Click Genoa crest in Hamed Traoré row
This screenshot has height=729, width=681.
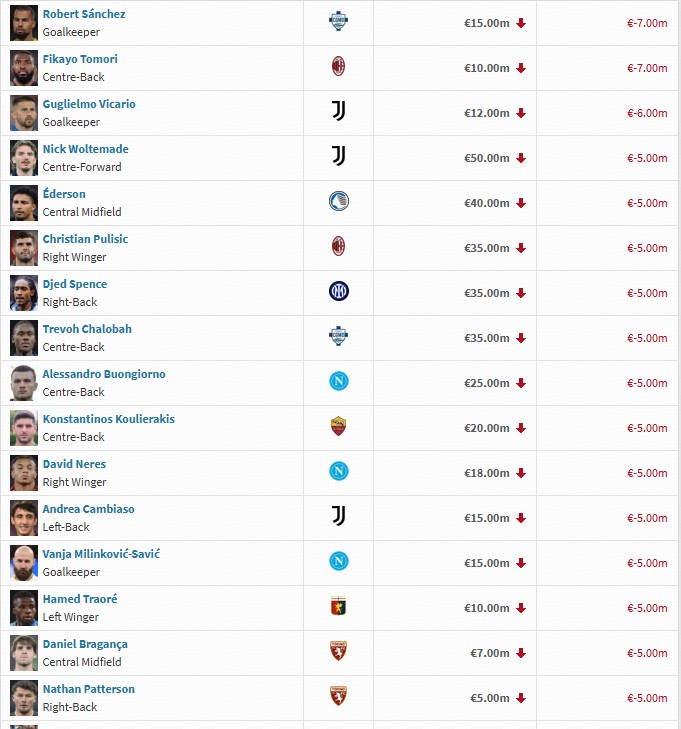338,606
